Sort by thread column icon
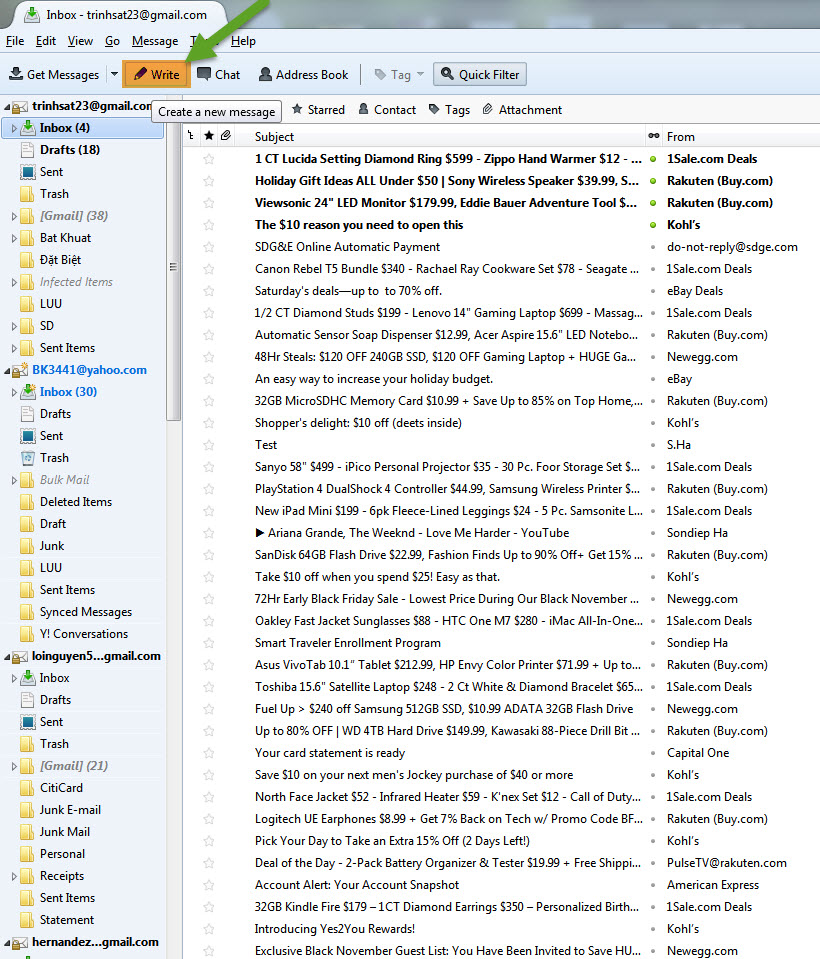Viewport: 820px width, 959px height. 191,136
